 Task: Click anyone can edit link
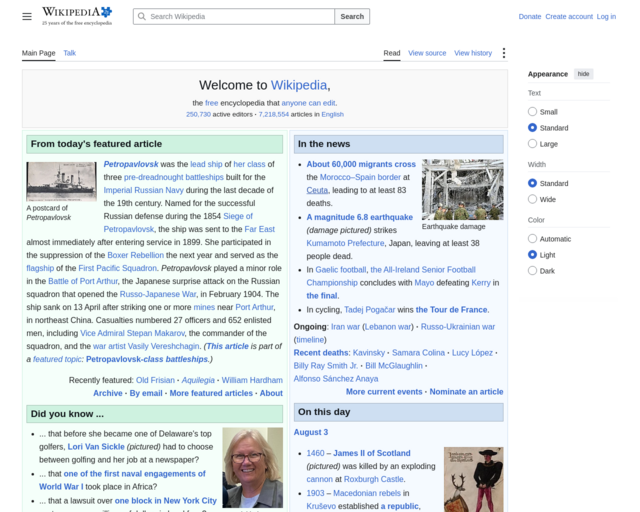(308, 103)
